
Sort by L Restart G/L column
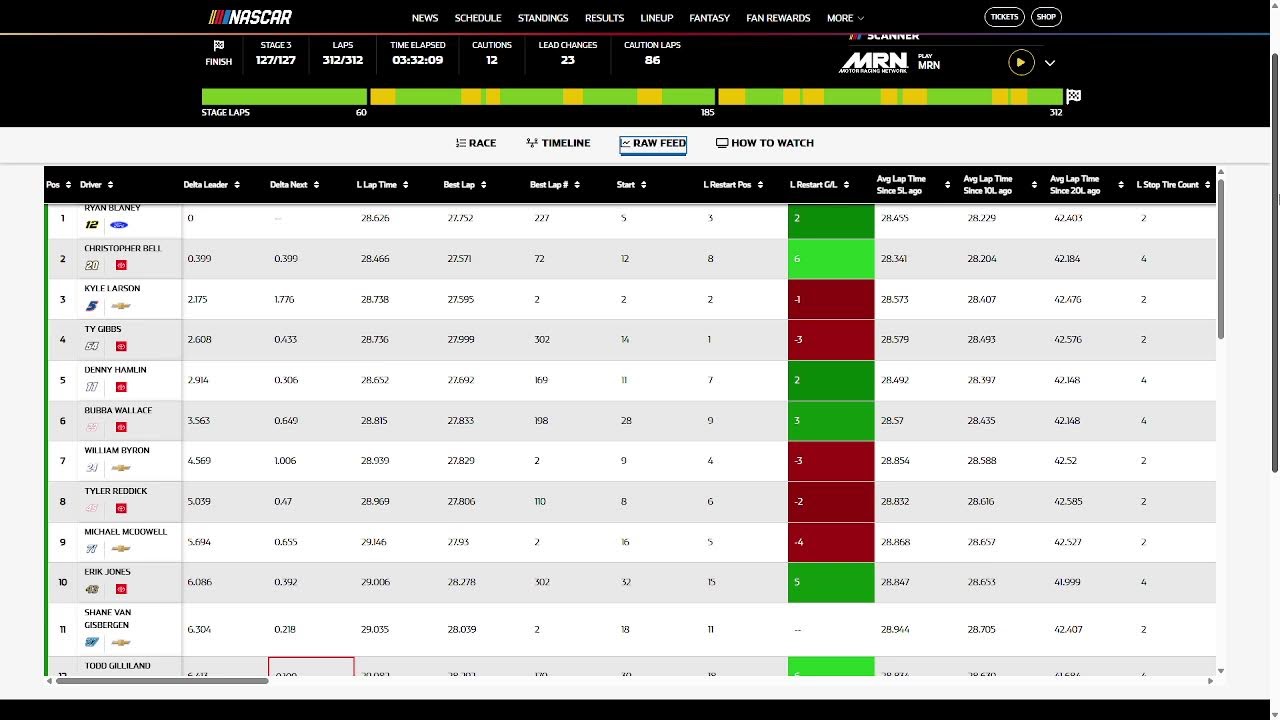click(x=820, y=185)
